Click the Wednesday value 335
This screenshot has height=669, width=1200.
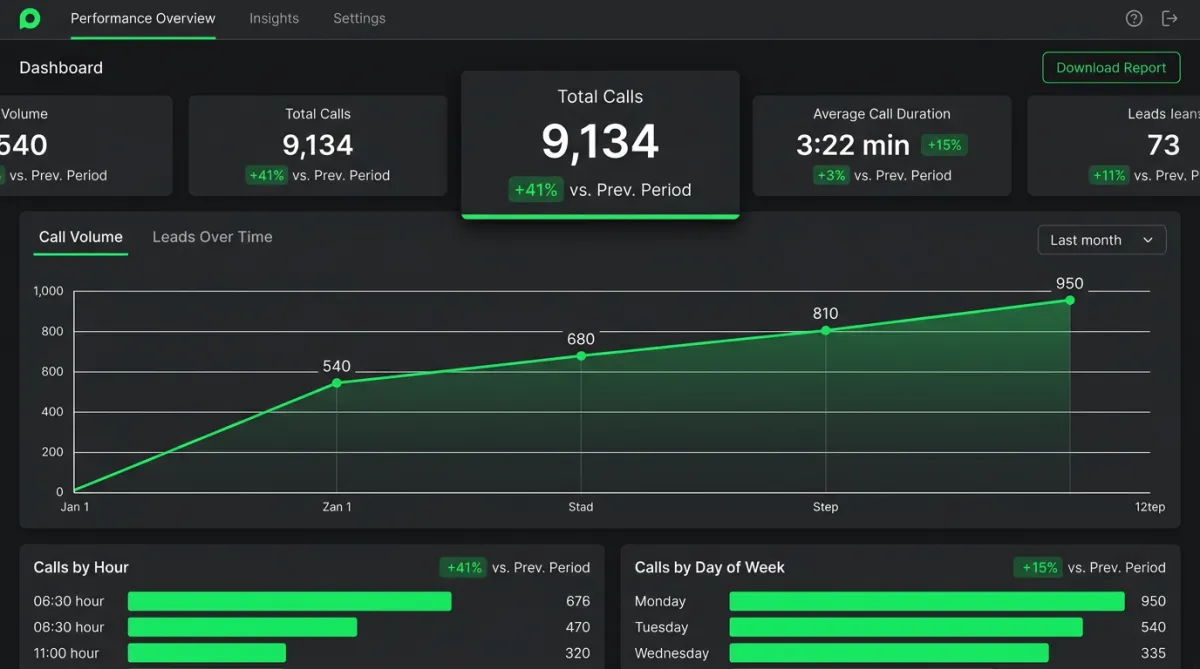tap(1153, 653)
